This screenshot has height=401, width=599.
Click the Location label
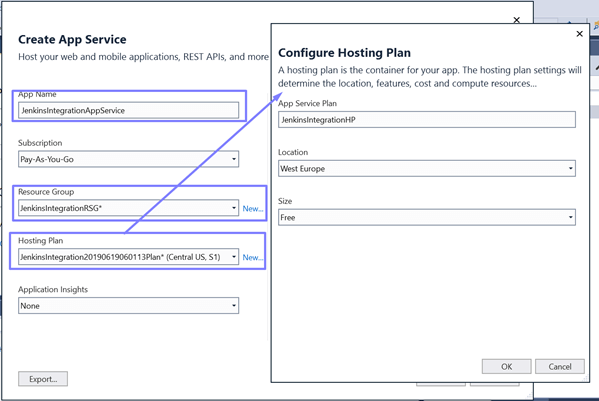293,152
